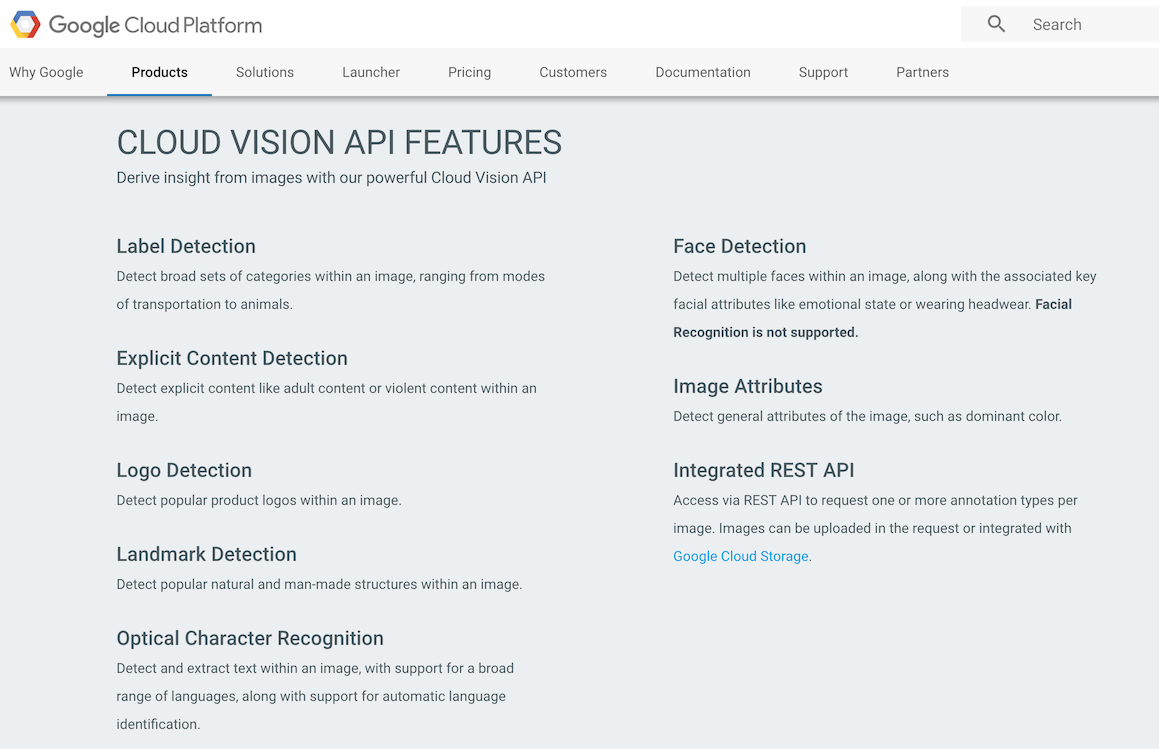Select the Integrated REST API heading
Image resolution: width=1159 pixels, height=749 pixels.
(765, 470)
